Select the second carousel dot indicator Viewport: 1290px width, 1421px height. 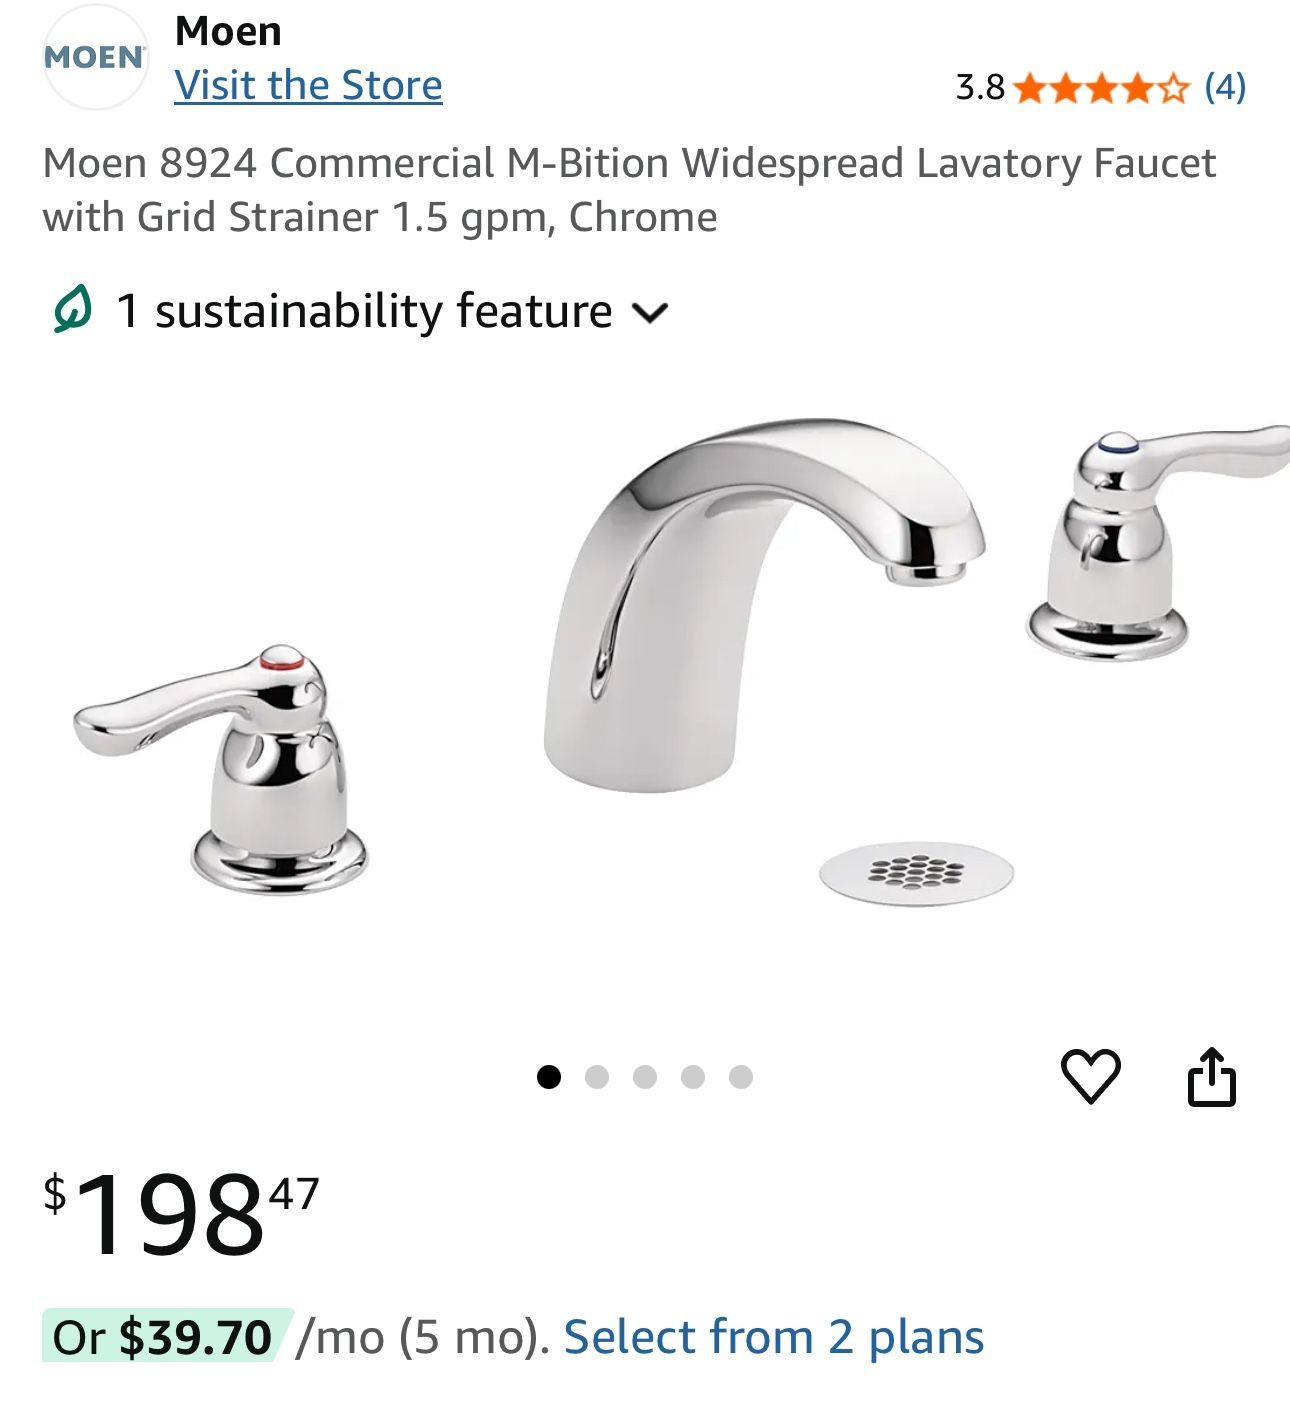[x=597, y=1077]
